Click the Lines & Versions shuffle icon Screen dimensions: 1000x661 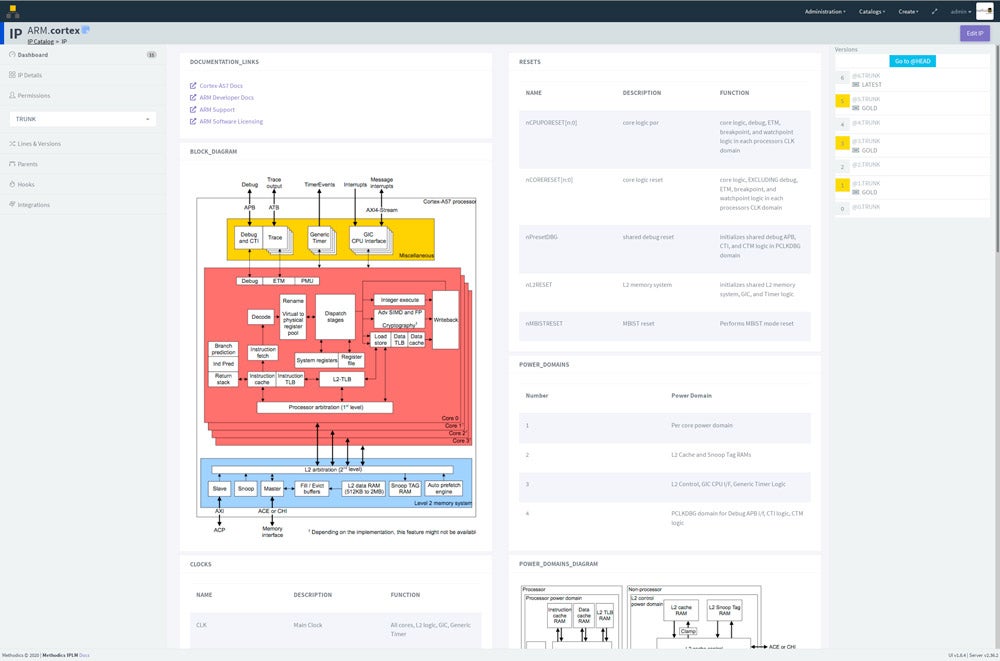point(12,144)
